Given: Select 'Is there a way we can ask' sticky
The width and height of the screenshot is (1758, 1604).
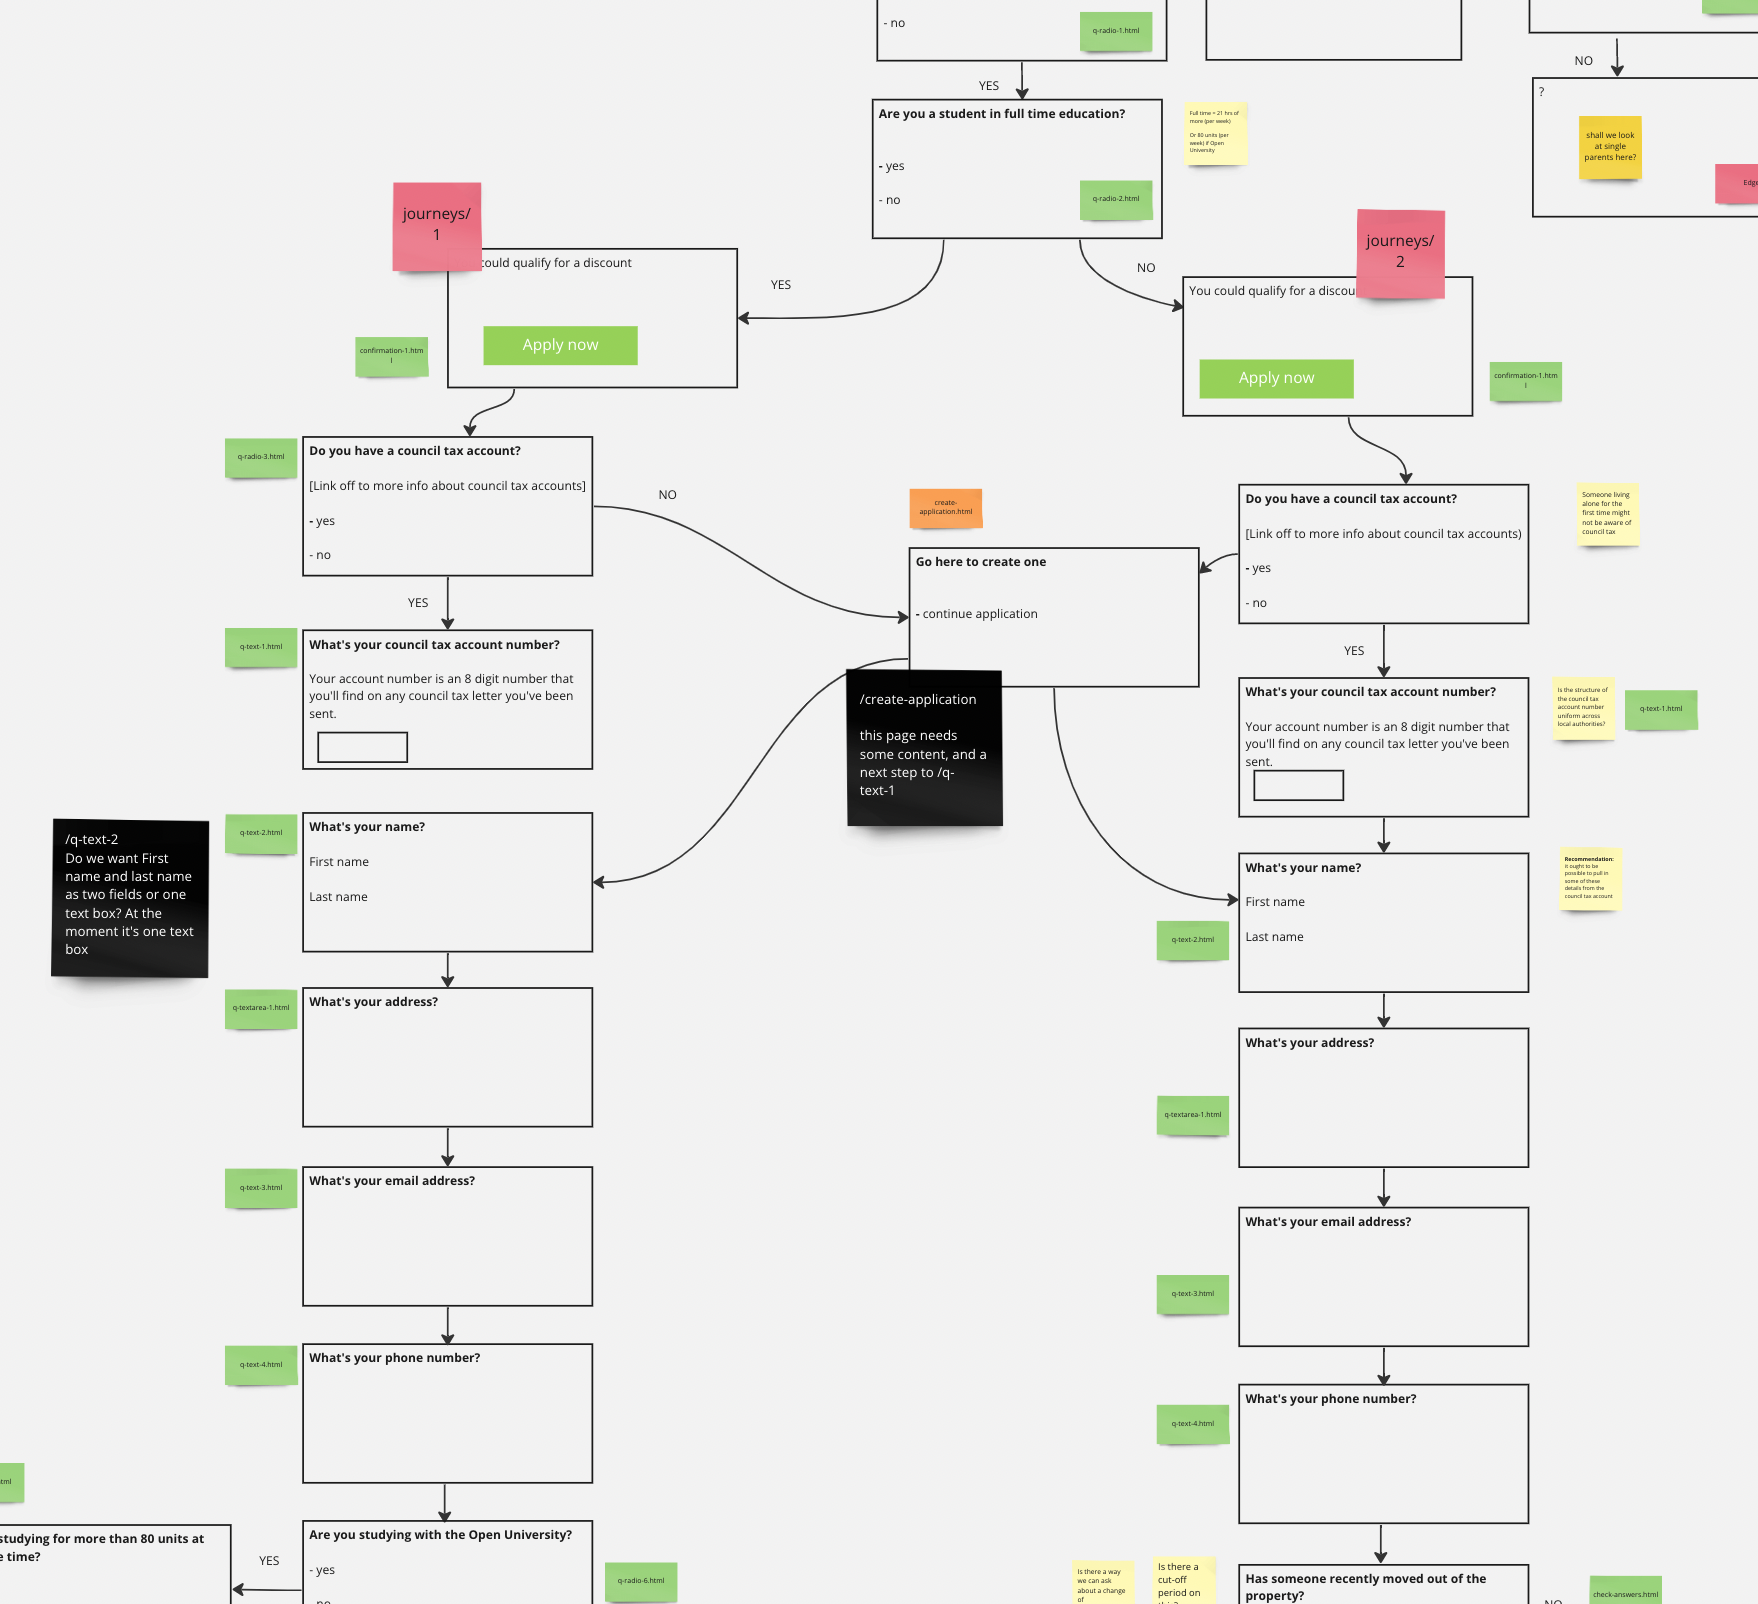Looking at the screenshot, I should point(1103,1583).
